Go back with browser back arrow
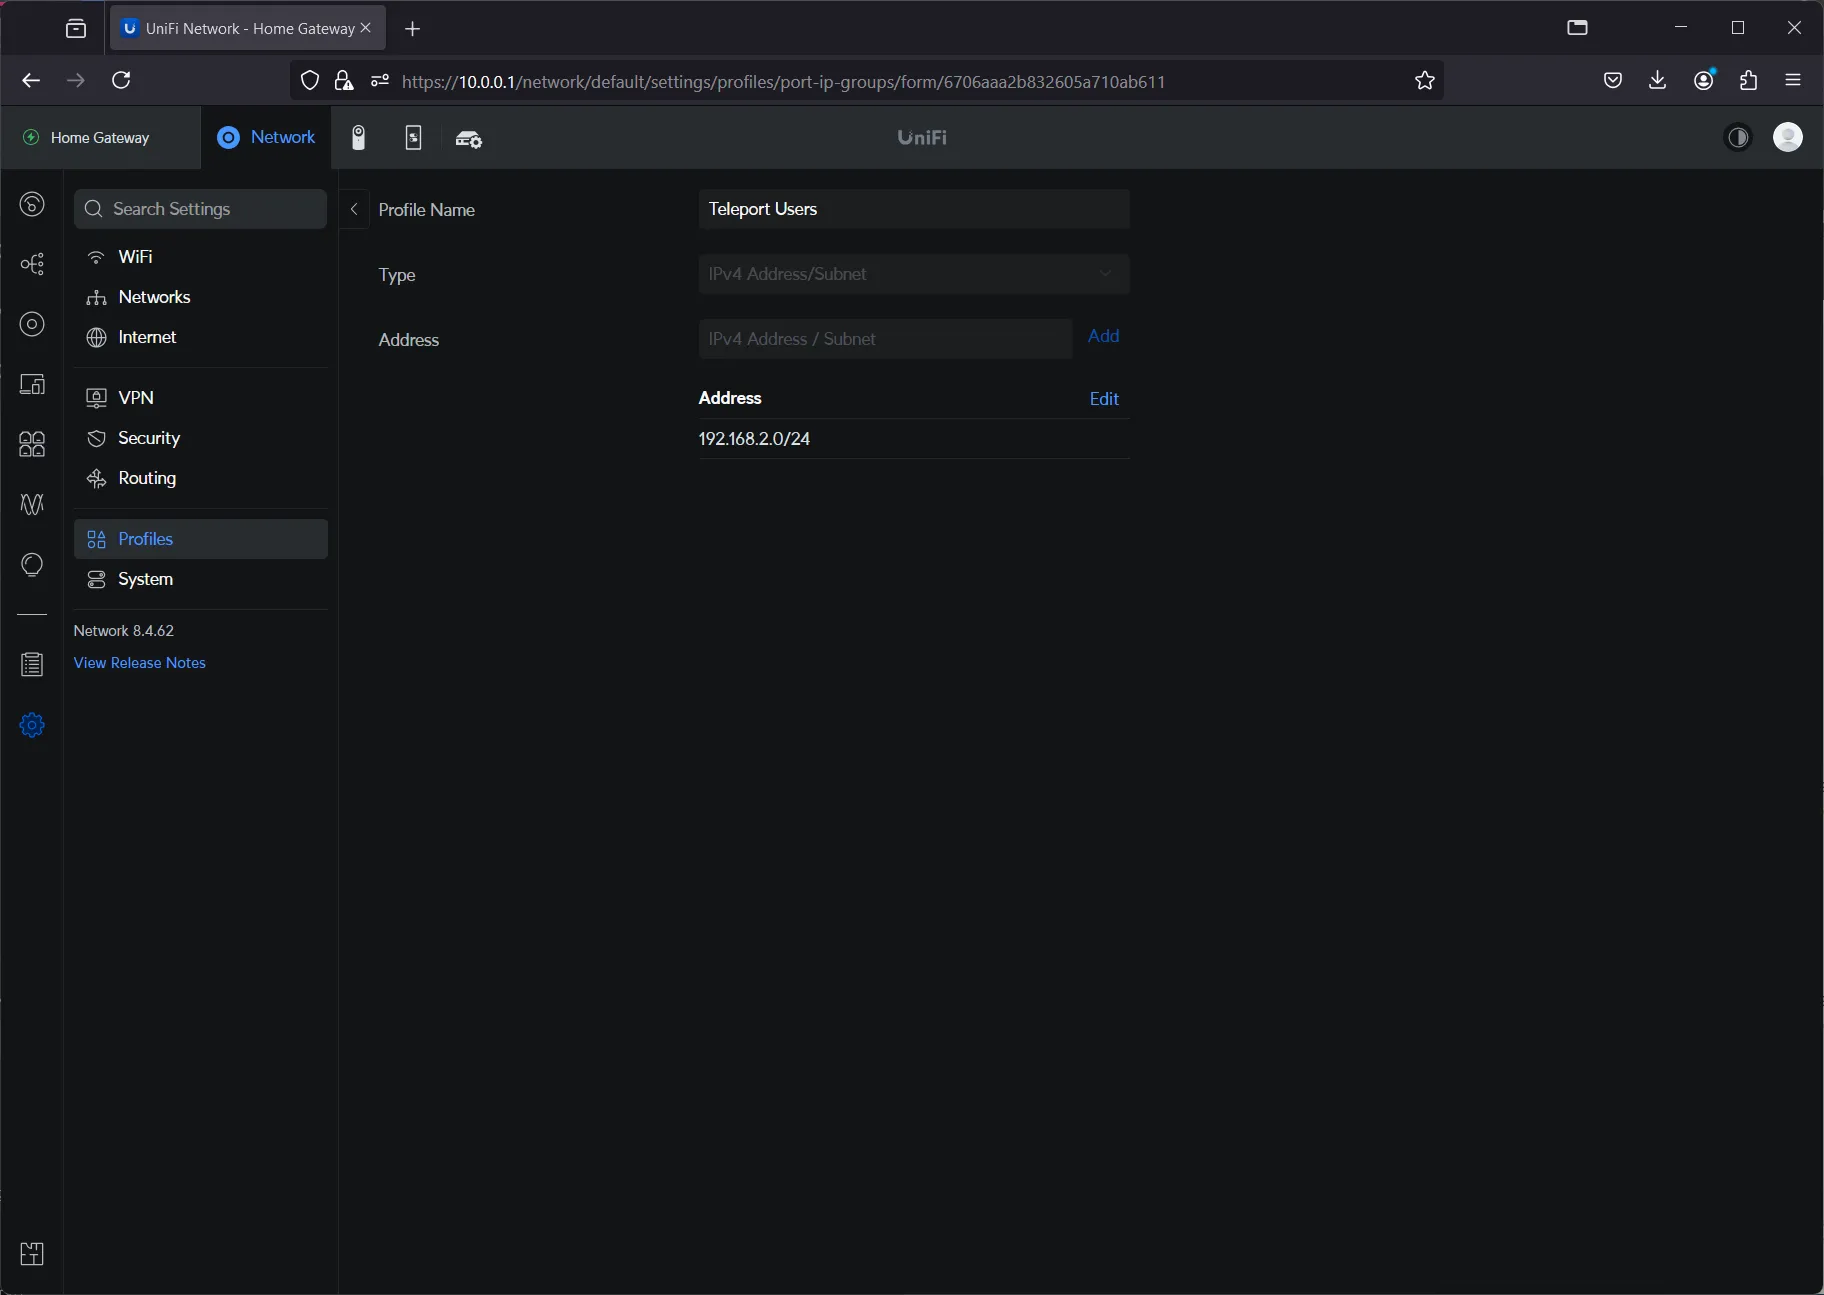1824x1295 pixels. tap(31, 80)
